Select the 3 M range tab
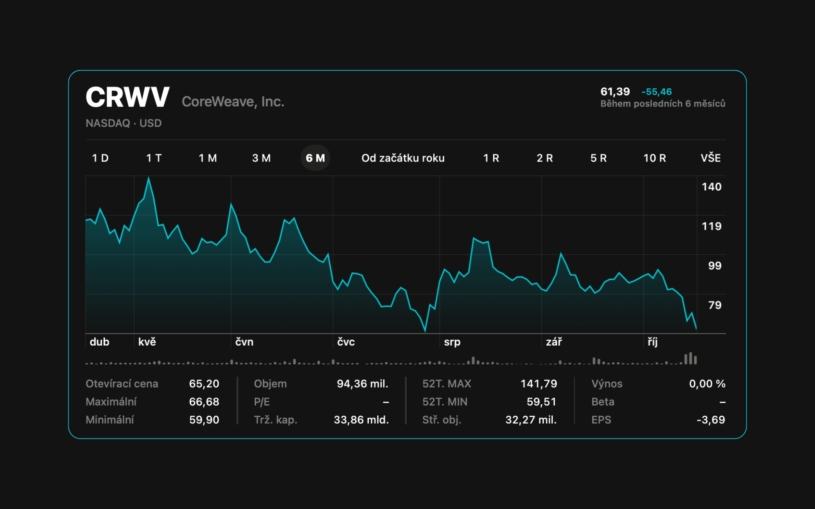815x509 pixels. (x=261, y=158)
